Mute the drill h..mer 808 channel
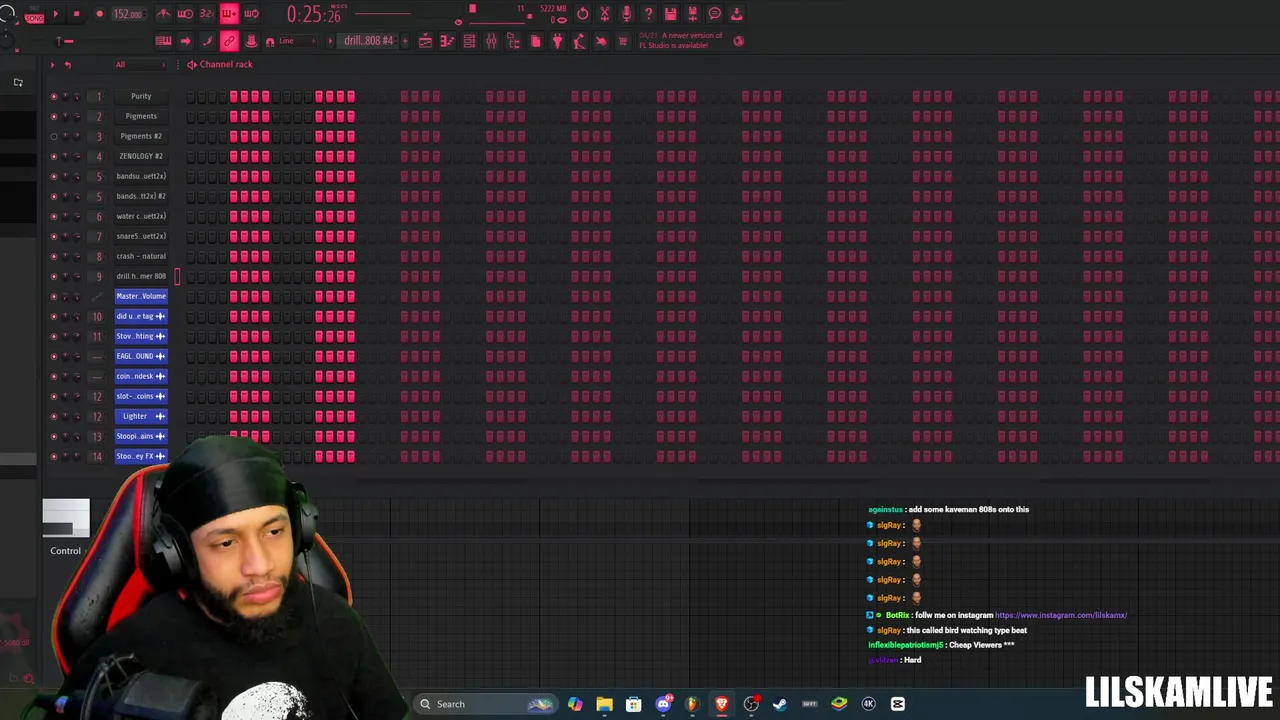This screenshot has width=1280, height=720. (x=54, y=276)
